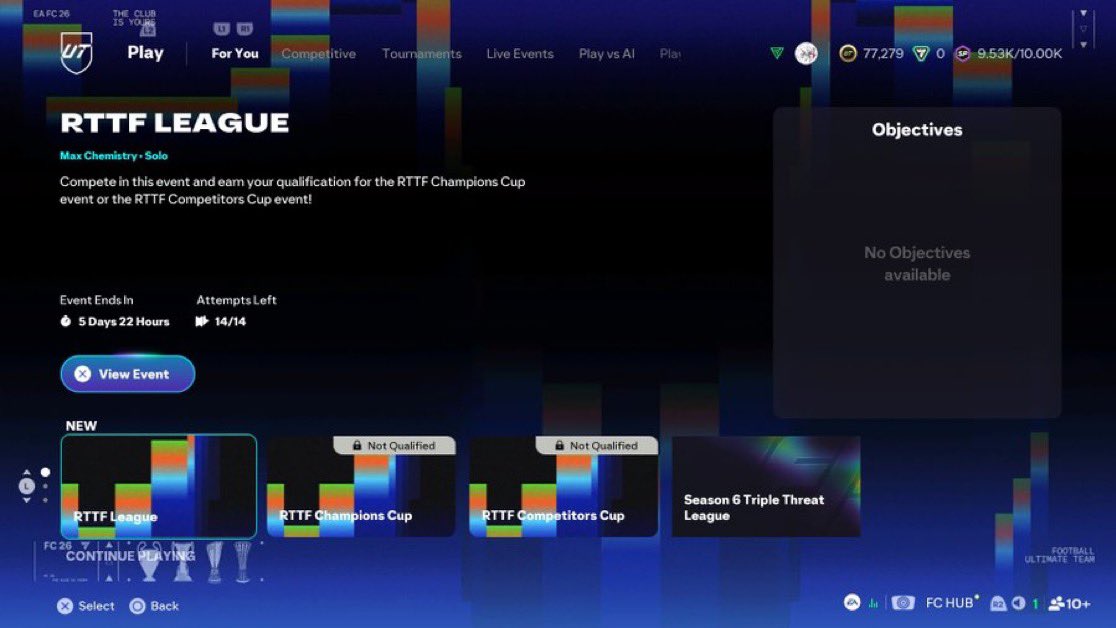Image resolution: width=1116 pixels, height=628 pixels.
Task: Click the View Event button
Action: tap(127, 374)
